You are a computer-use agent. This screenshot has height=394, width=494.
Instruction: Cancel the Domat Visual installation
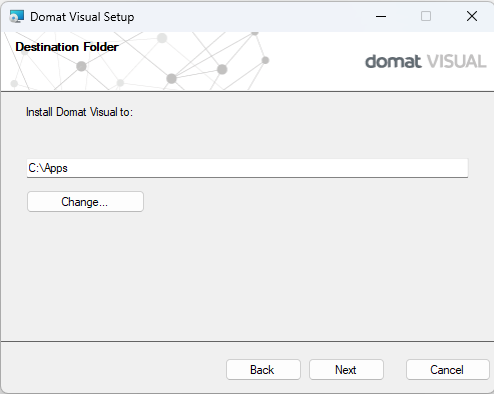pyautogui.click(x=448, y=370)
